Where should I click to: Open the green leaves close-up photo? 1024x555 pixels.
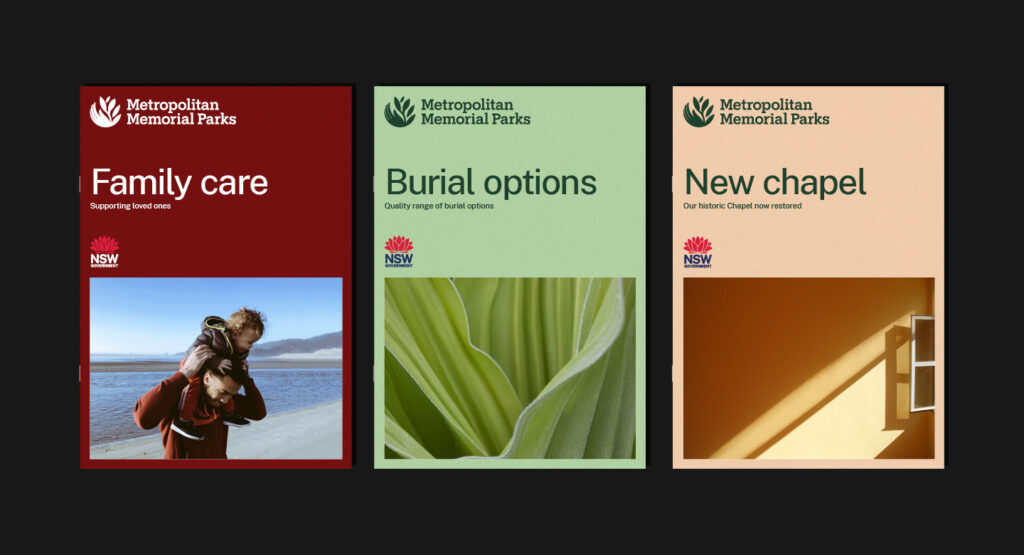pyautogui.click(x=510, y=368)
